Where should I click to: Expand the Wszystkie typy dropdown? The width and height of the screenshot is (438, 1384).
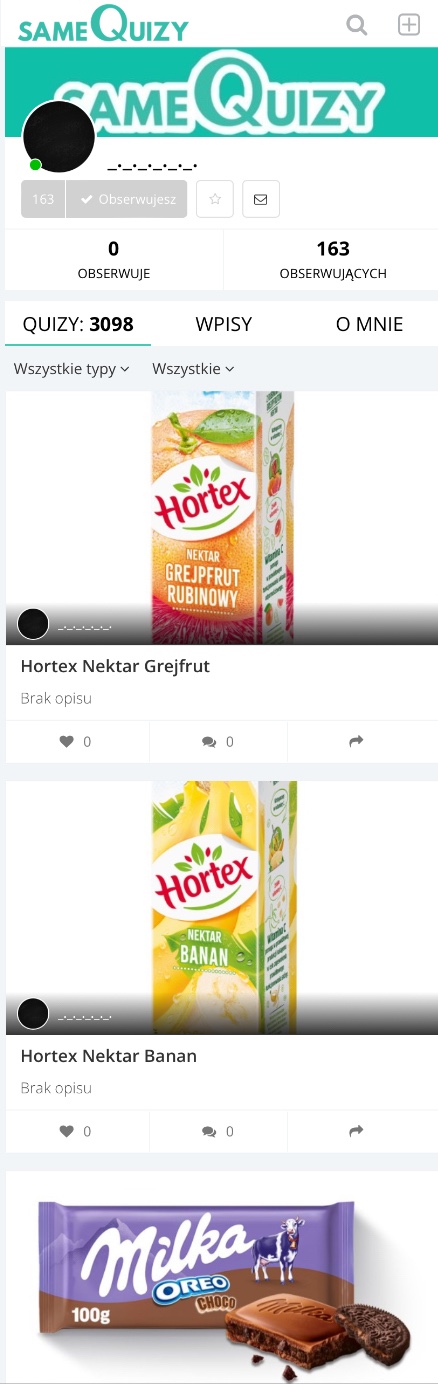72,369
